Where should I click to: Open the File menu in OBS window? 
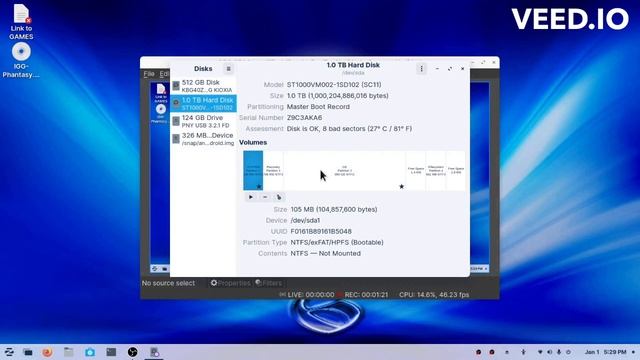coord(149,74)
